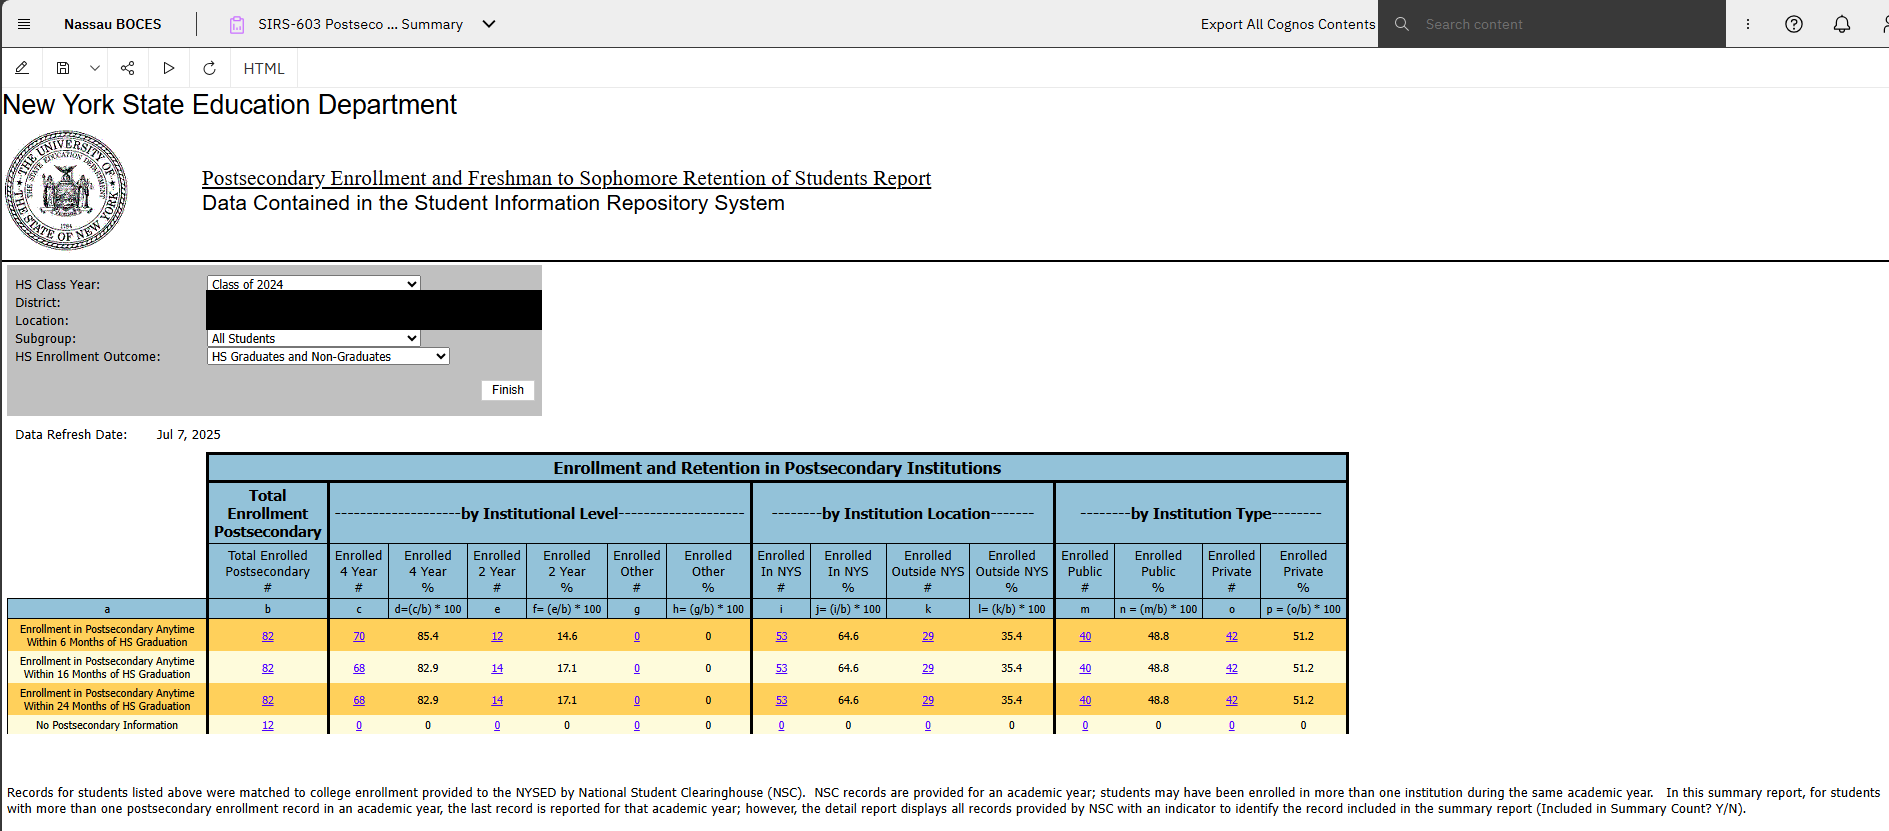
Task: Open the hamburger navigation menu
Action: pyautogui.click(x=24, y=24)
